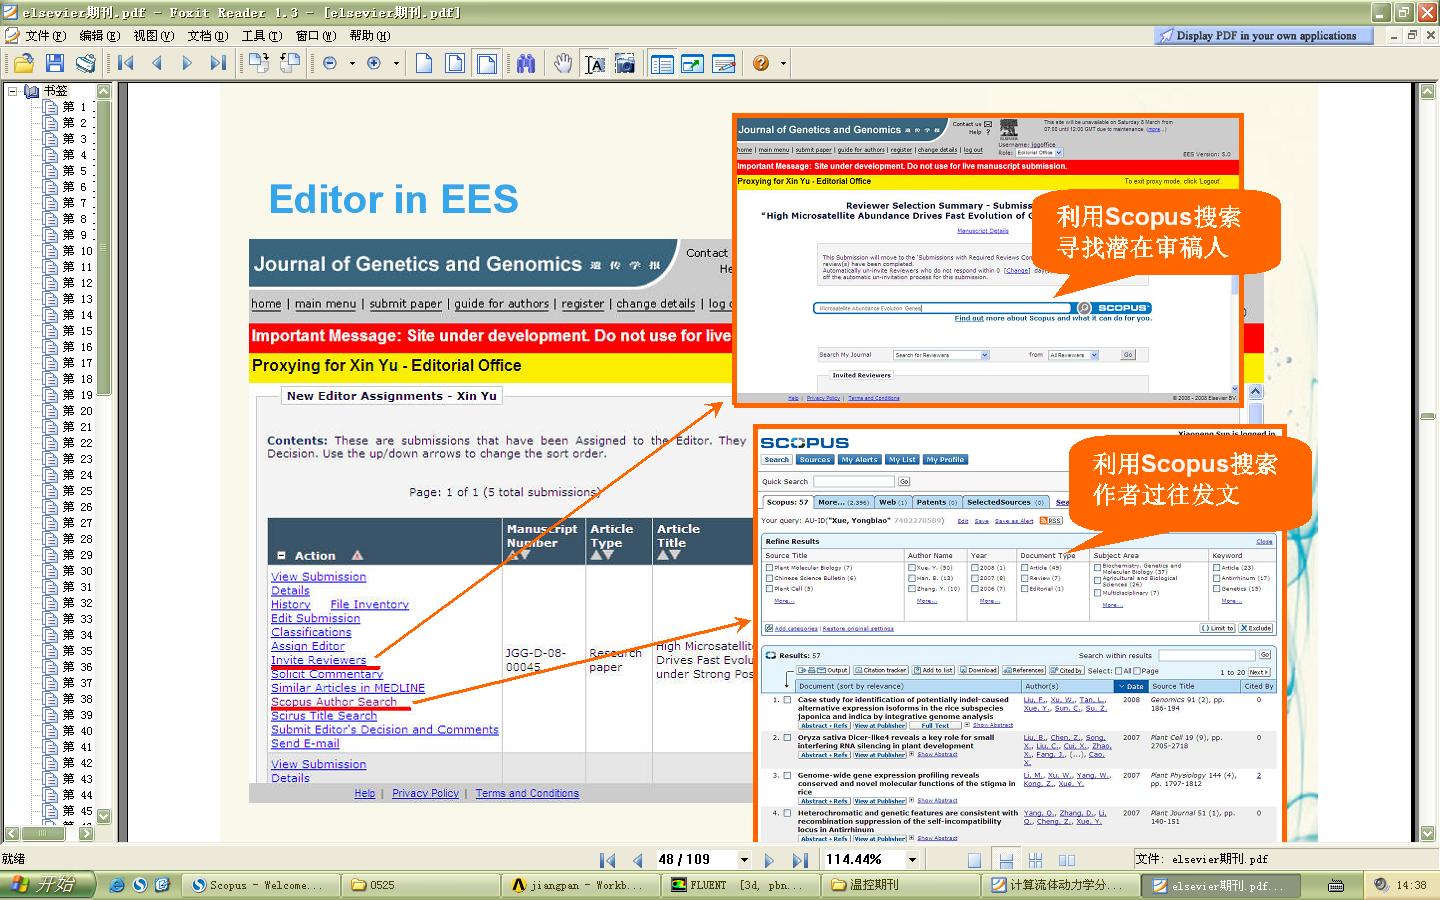Jump to first page from status bar

(x=607, y=860)
